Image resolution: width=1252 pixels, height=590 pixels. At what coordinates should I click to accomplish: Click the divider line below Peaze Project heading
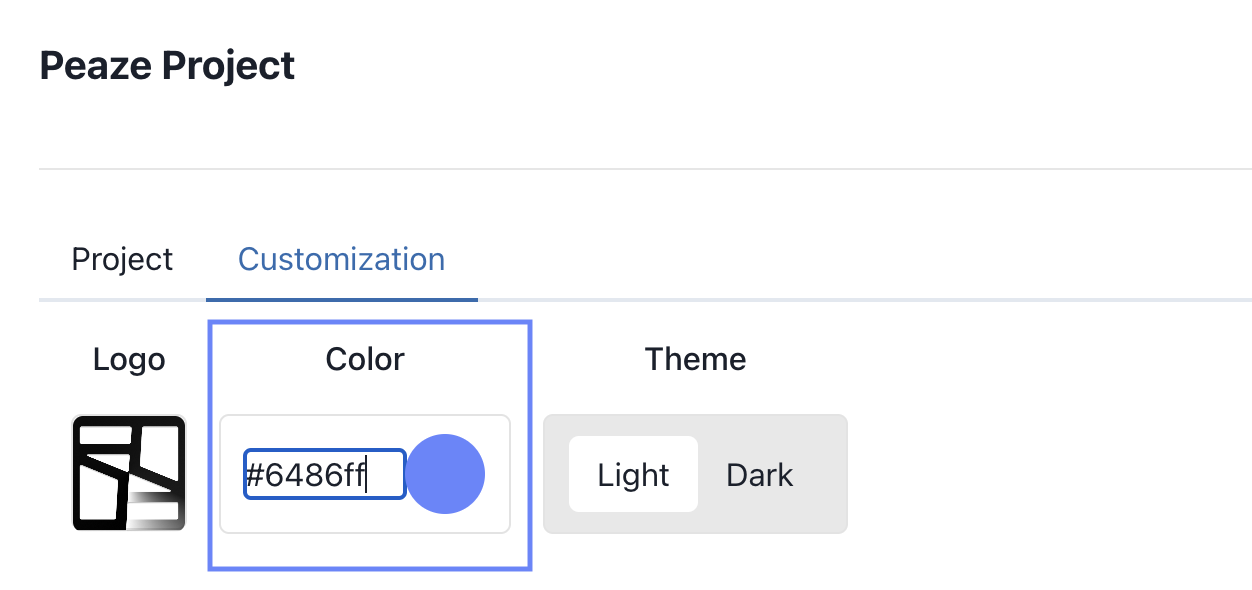pyautogui.click(x=640, y=169)
